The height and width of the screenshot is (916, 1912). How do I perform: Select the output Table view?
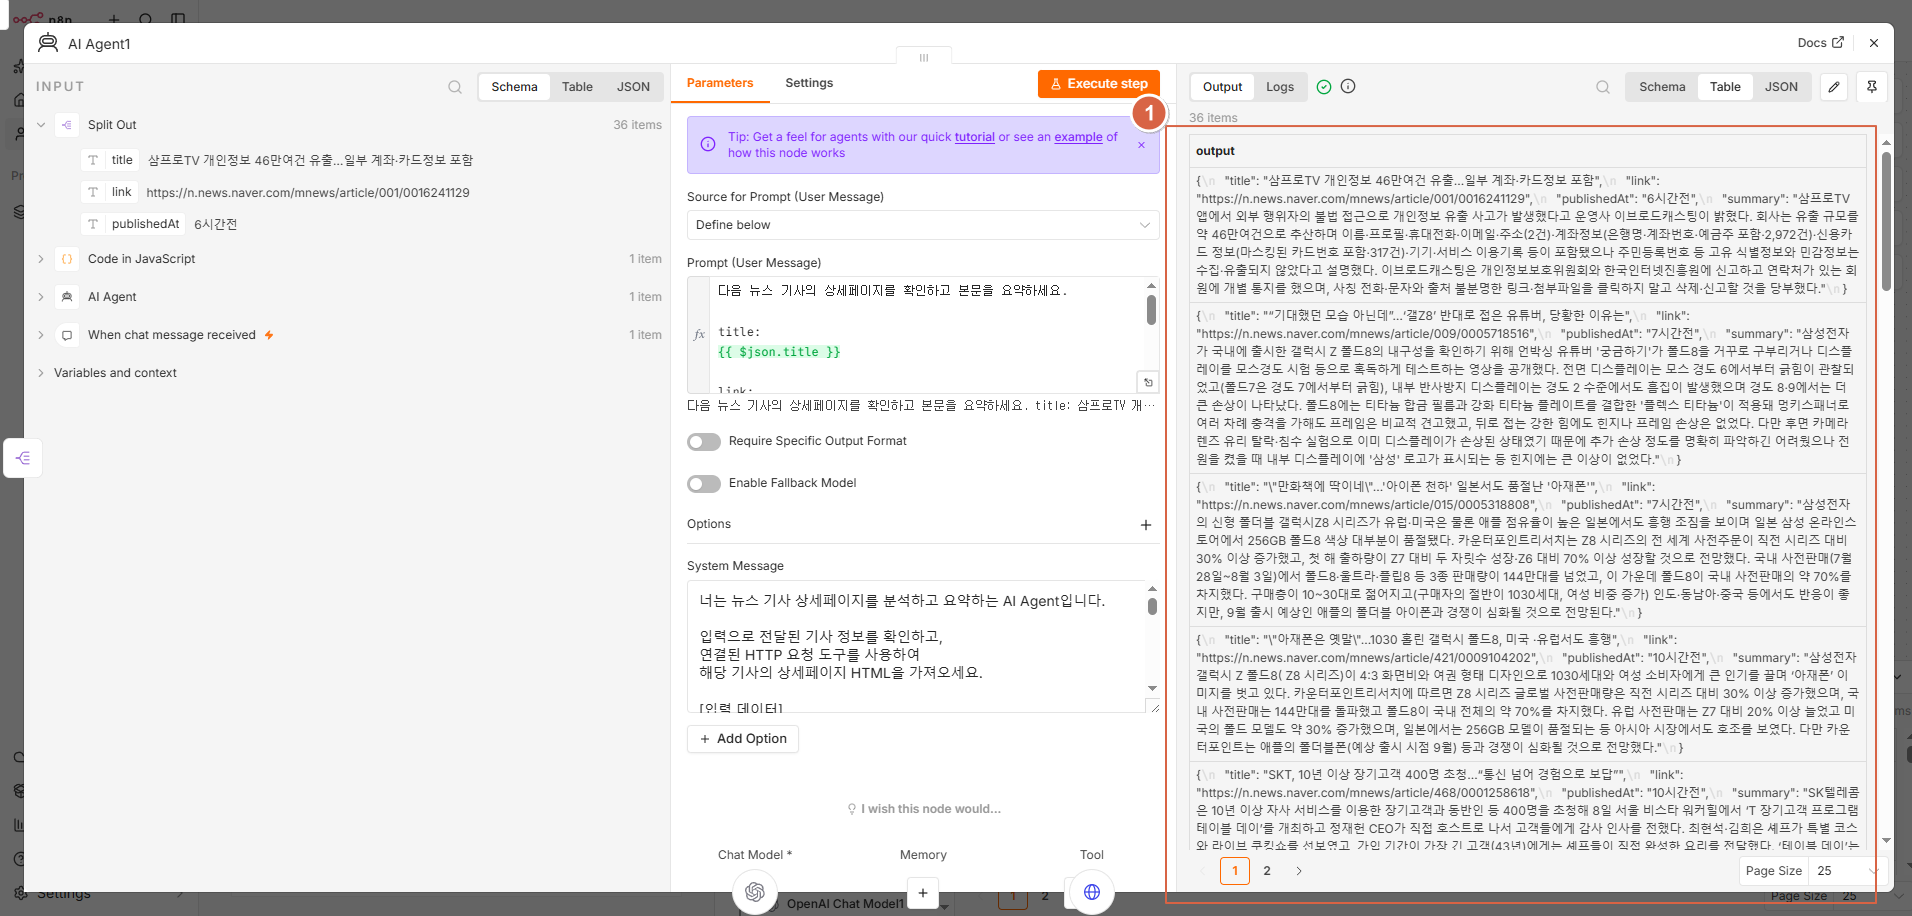coord(1725,87)
